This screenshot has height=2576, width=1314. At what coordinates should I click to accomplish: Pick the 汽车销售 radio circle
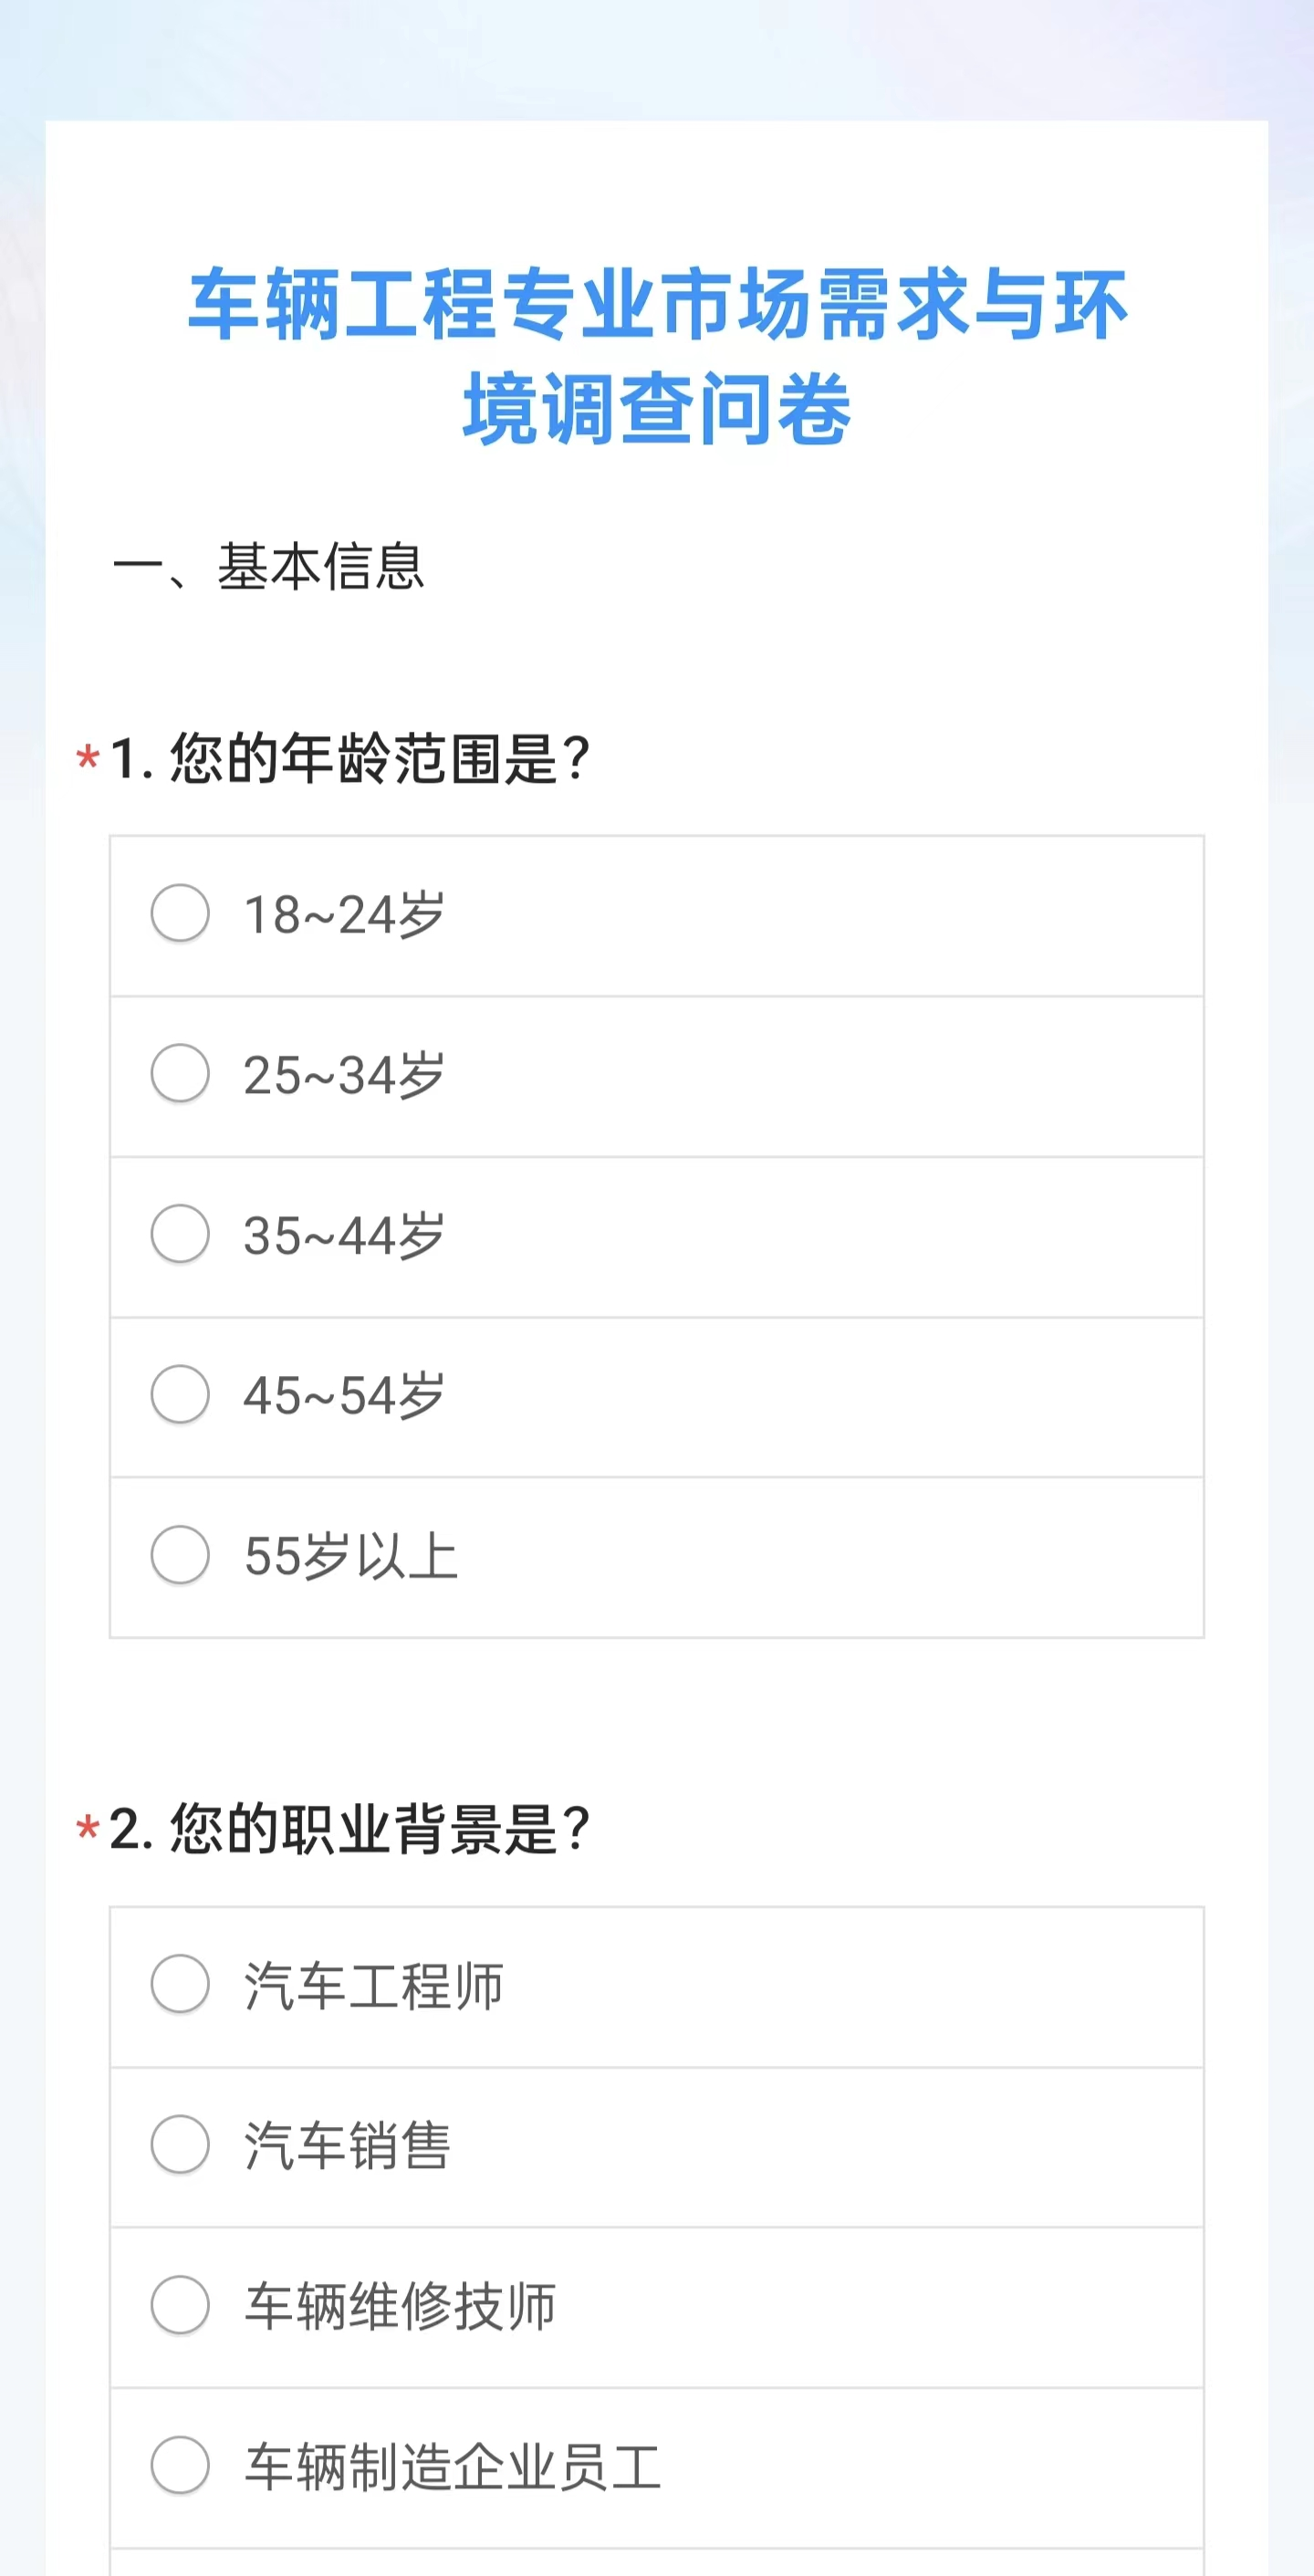click(x=180, y=2144)
